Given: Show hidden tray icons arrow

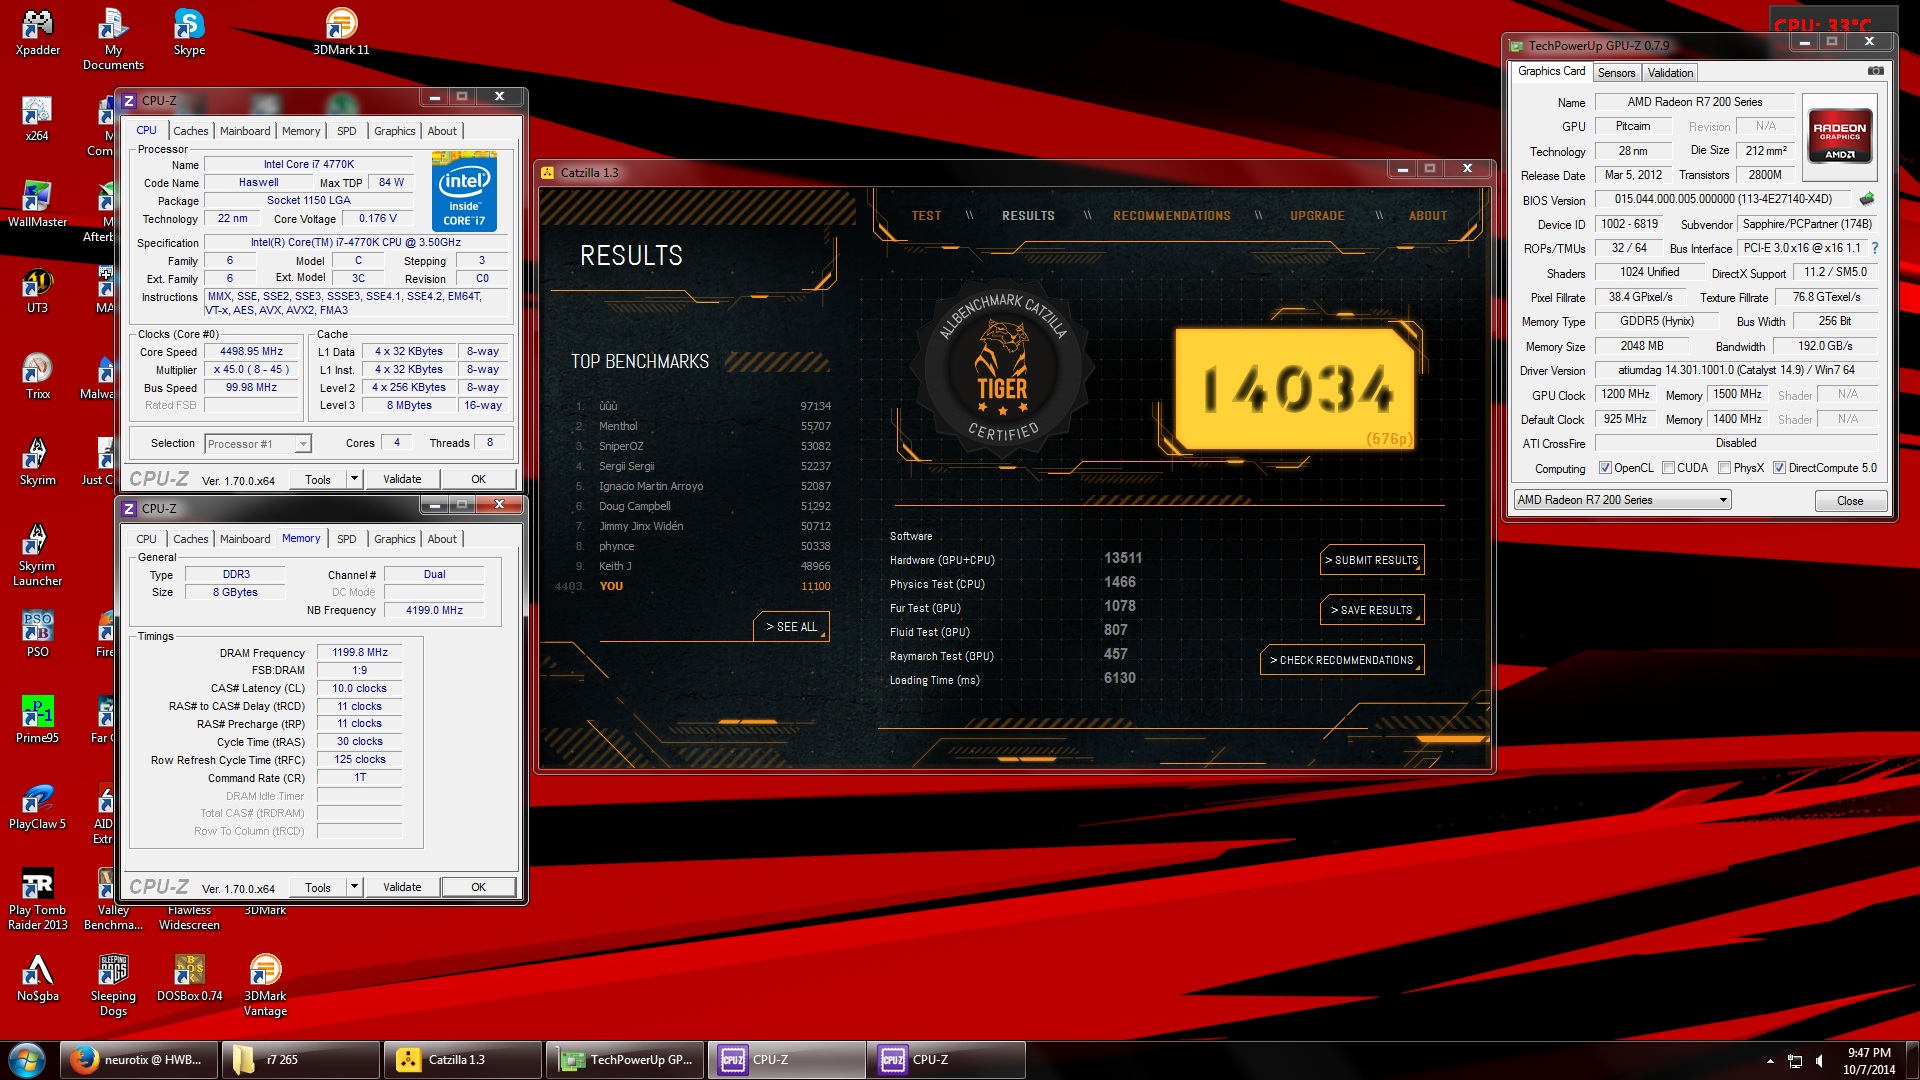Looking at the screenshot, I should [x=1770, y=1061].
